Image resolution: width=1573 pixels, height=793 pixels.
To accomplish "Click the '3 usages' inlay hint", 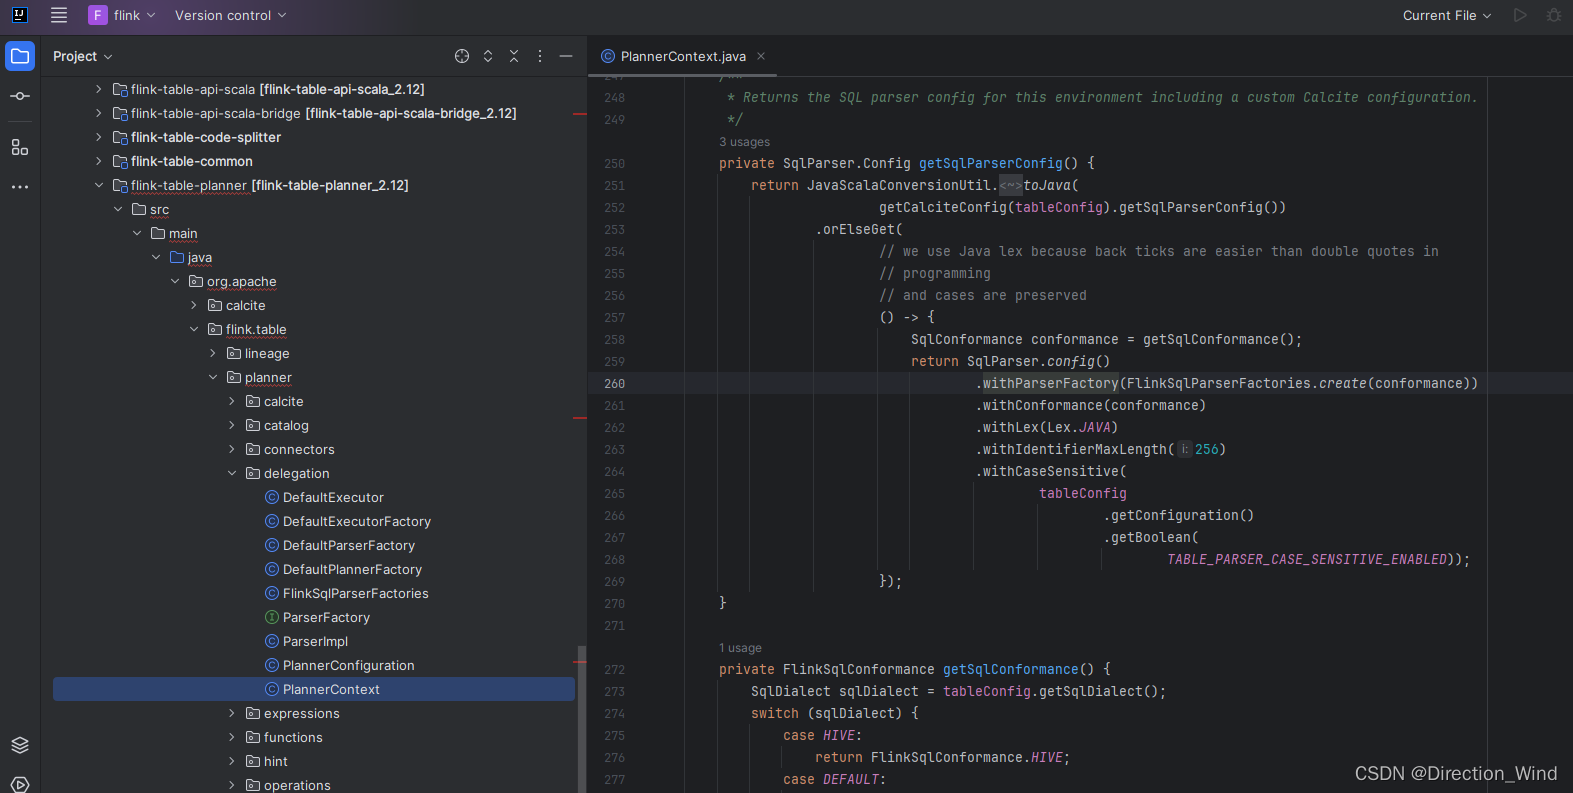I will coord(745,142).
